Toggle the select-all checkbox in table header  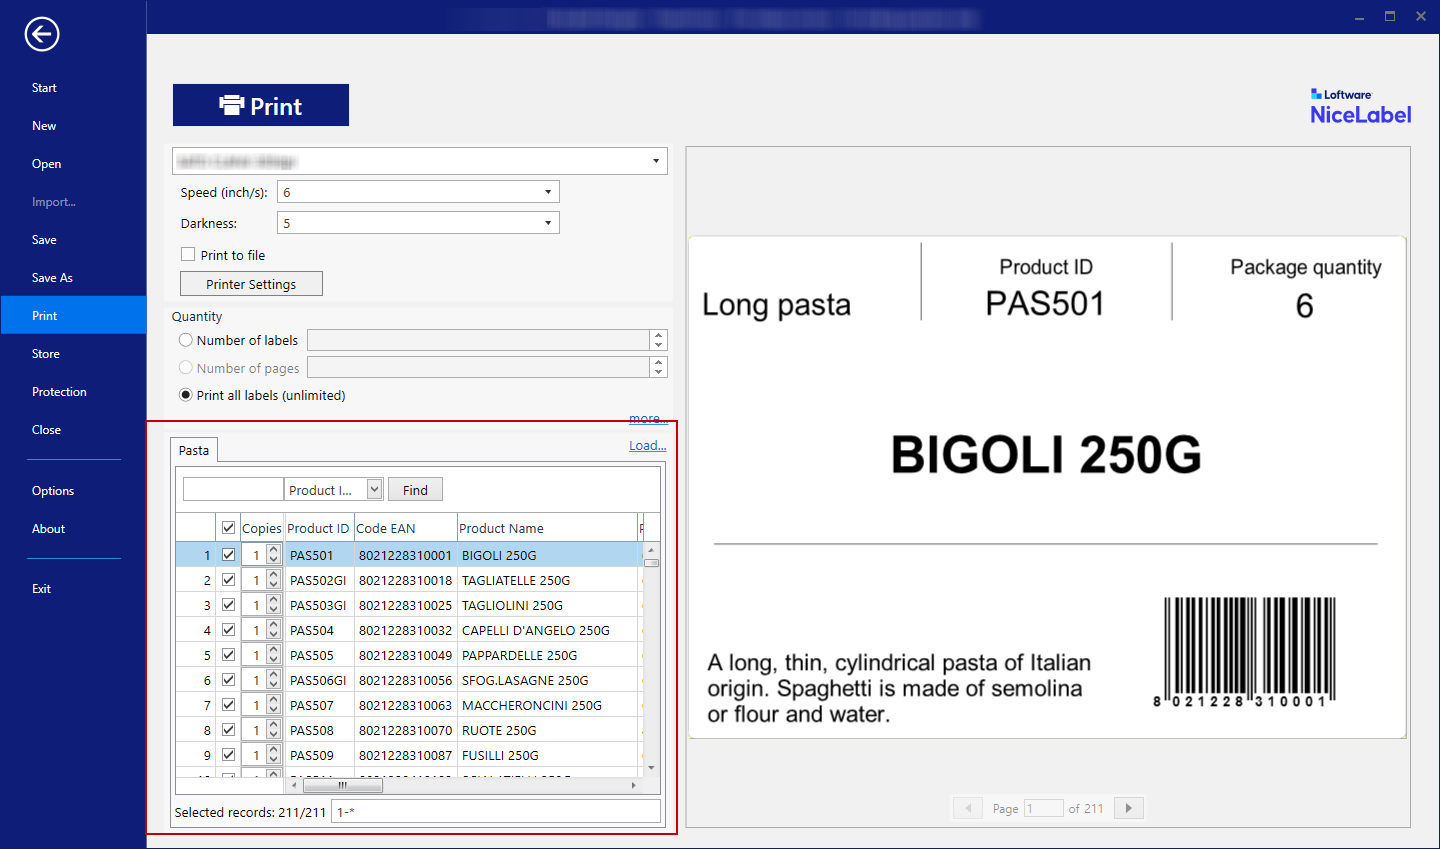(x=228, y=528)
